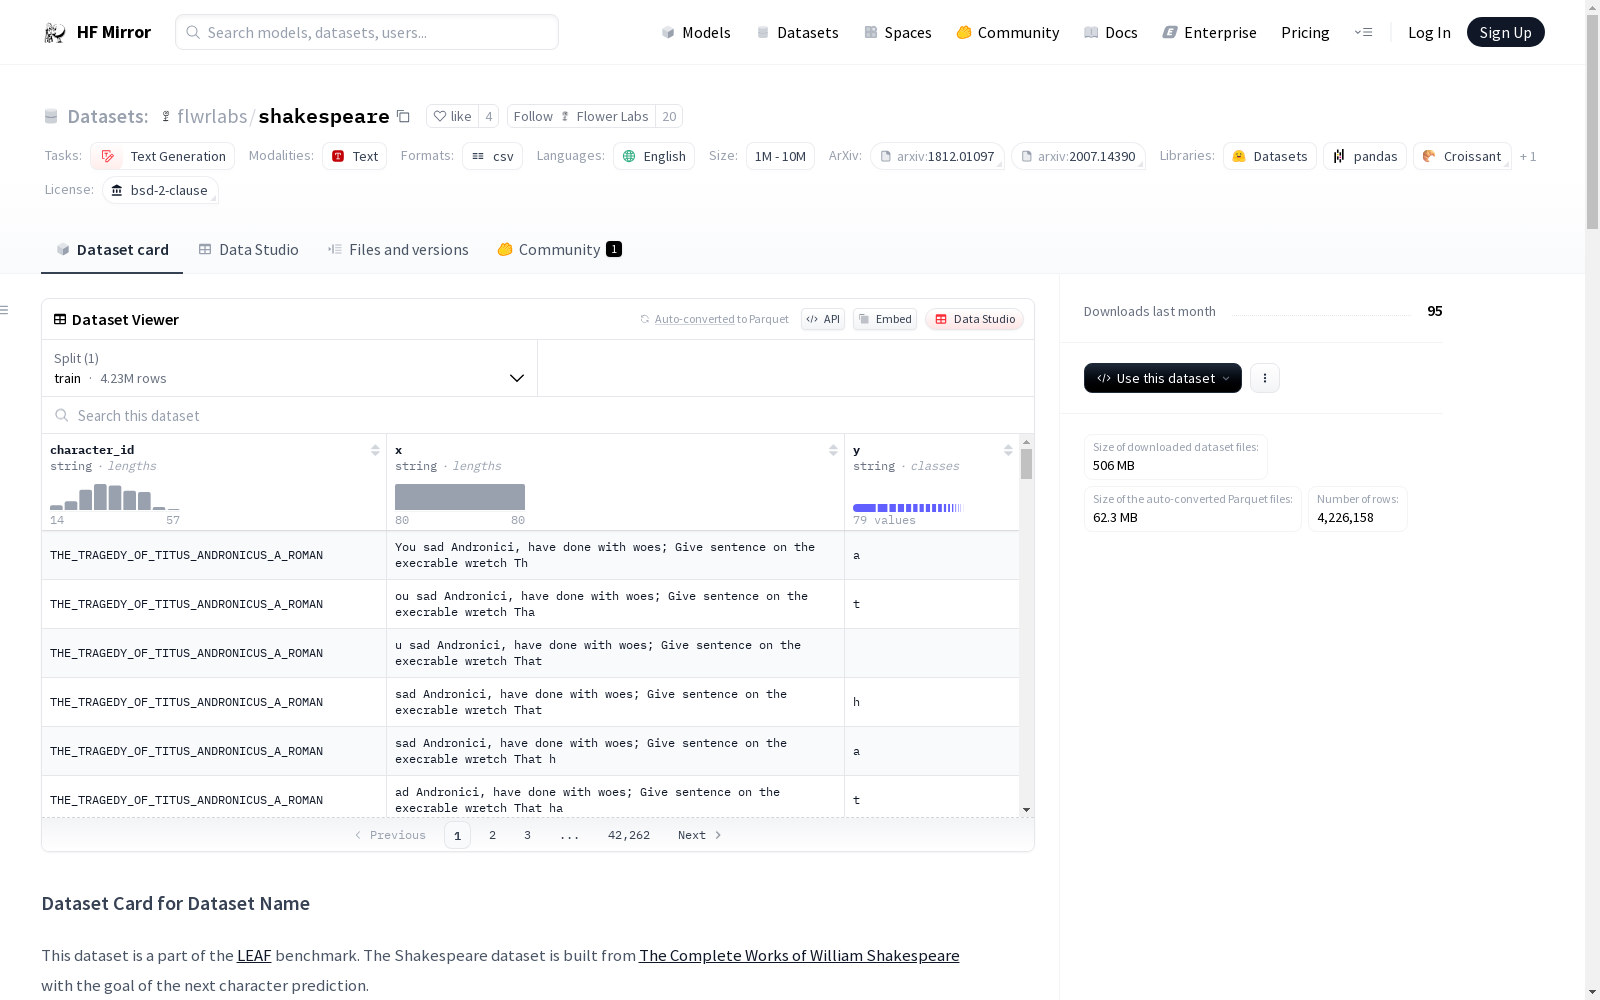Go to page 3 of the dataset
Screen dimensions: 1600x1000
pos(527,835)
